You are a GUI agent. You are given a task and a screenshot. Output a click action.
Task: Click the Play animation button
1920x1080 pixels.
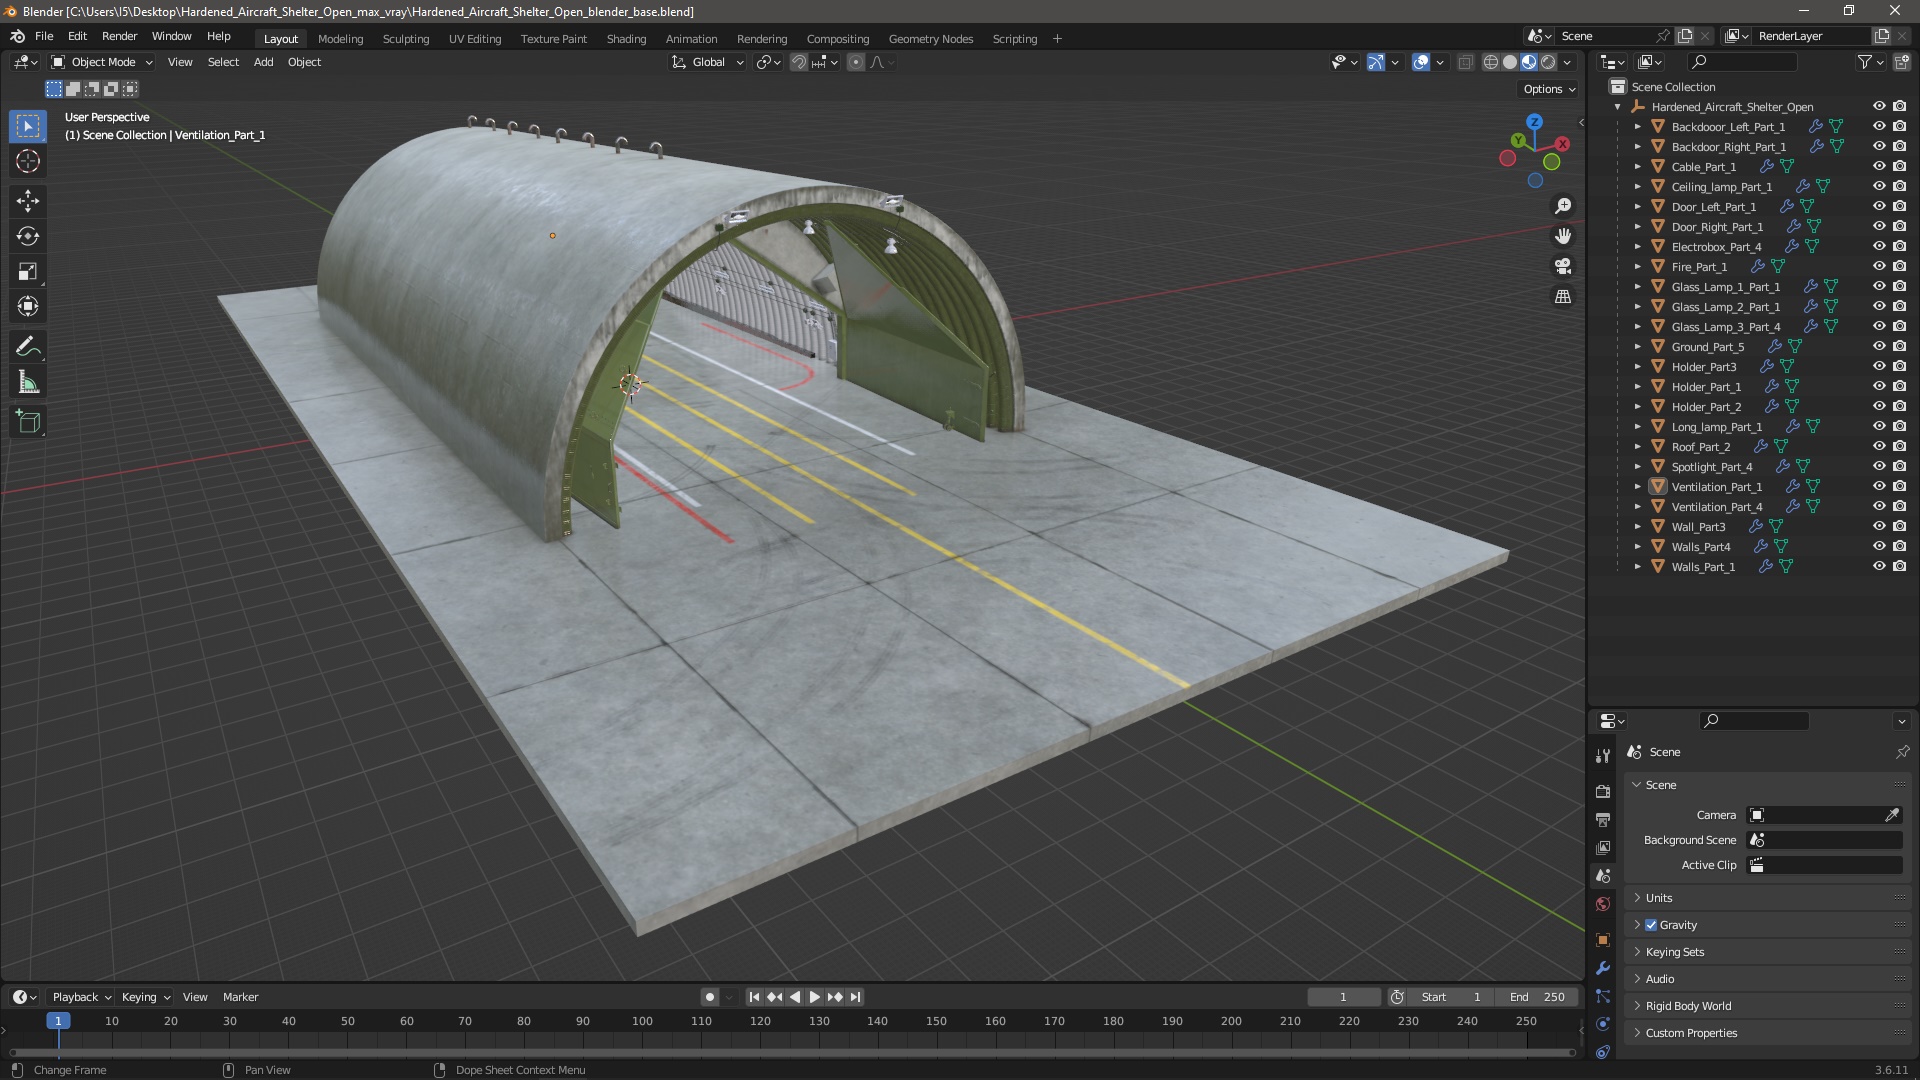click(812, 997)
